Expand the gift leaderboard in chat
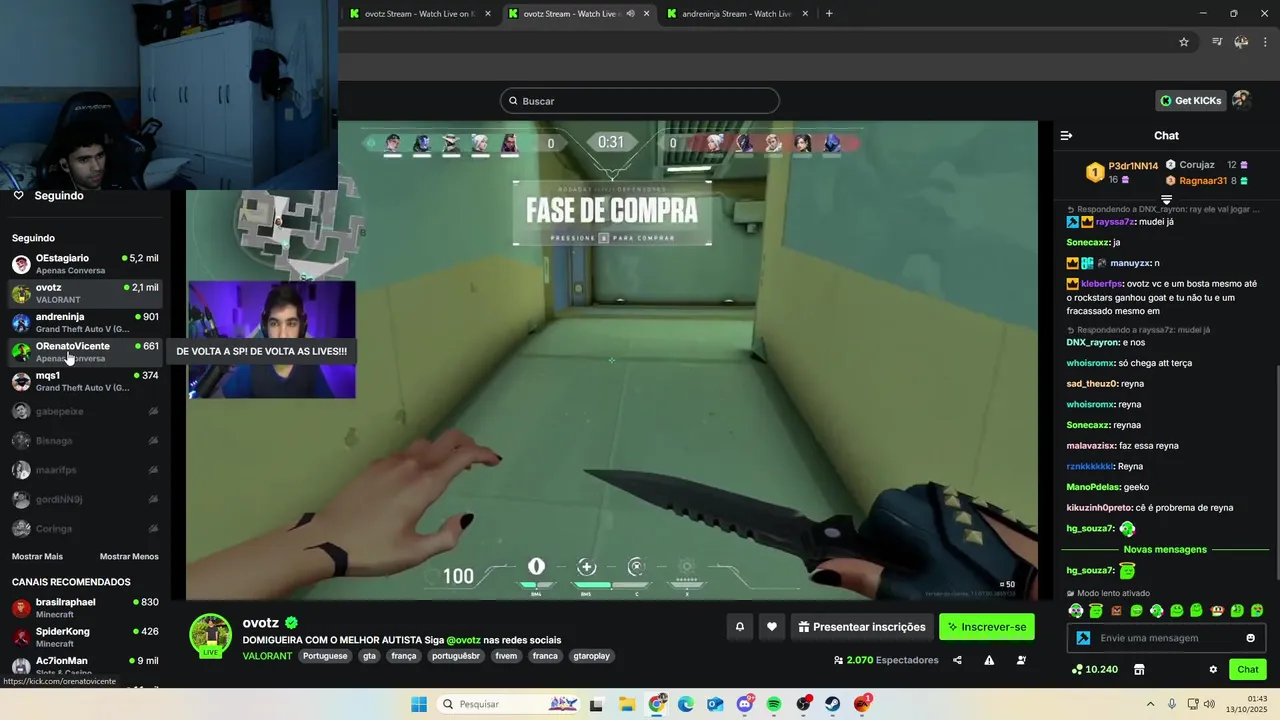The width and height of the screenshot is (1280, 720). point(1166,200)
